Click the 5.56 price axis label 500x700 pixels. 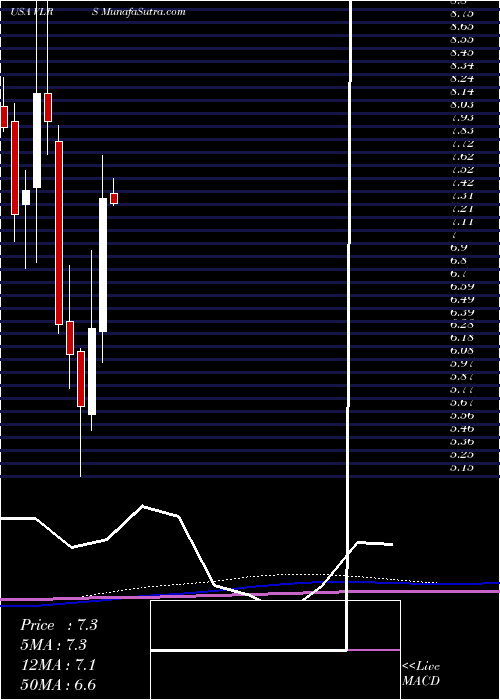click(x=462, y=416)
